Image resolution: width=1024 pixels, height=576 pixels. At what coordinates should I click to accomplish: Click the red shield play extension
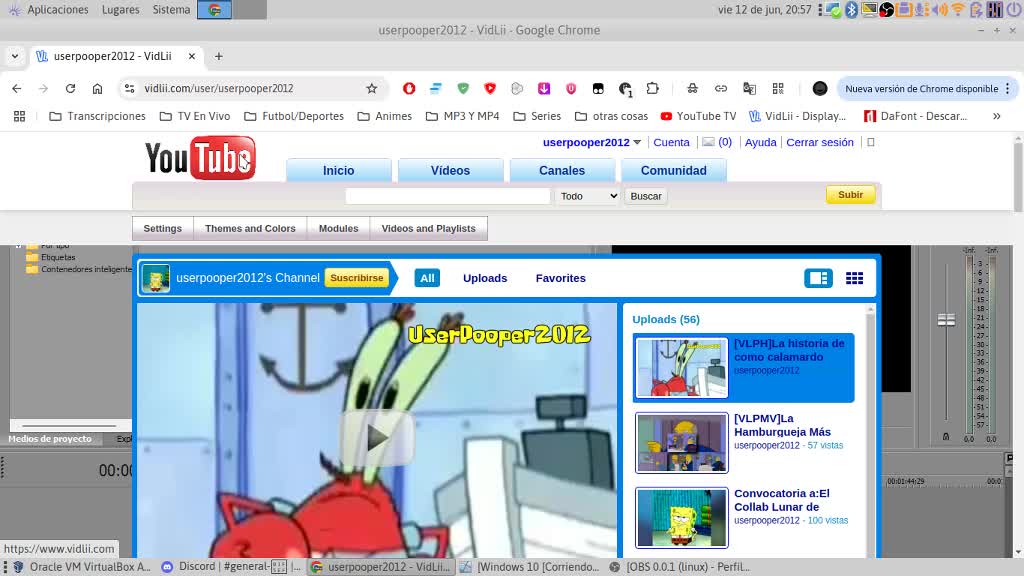coord(490,88)
